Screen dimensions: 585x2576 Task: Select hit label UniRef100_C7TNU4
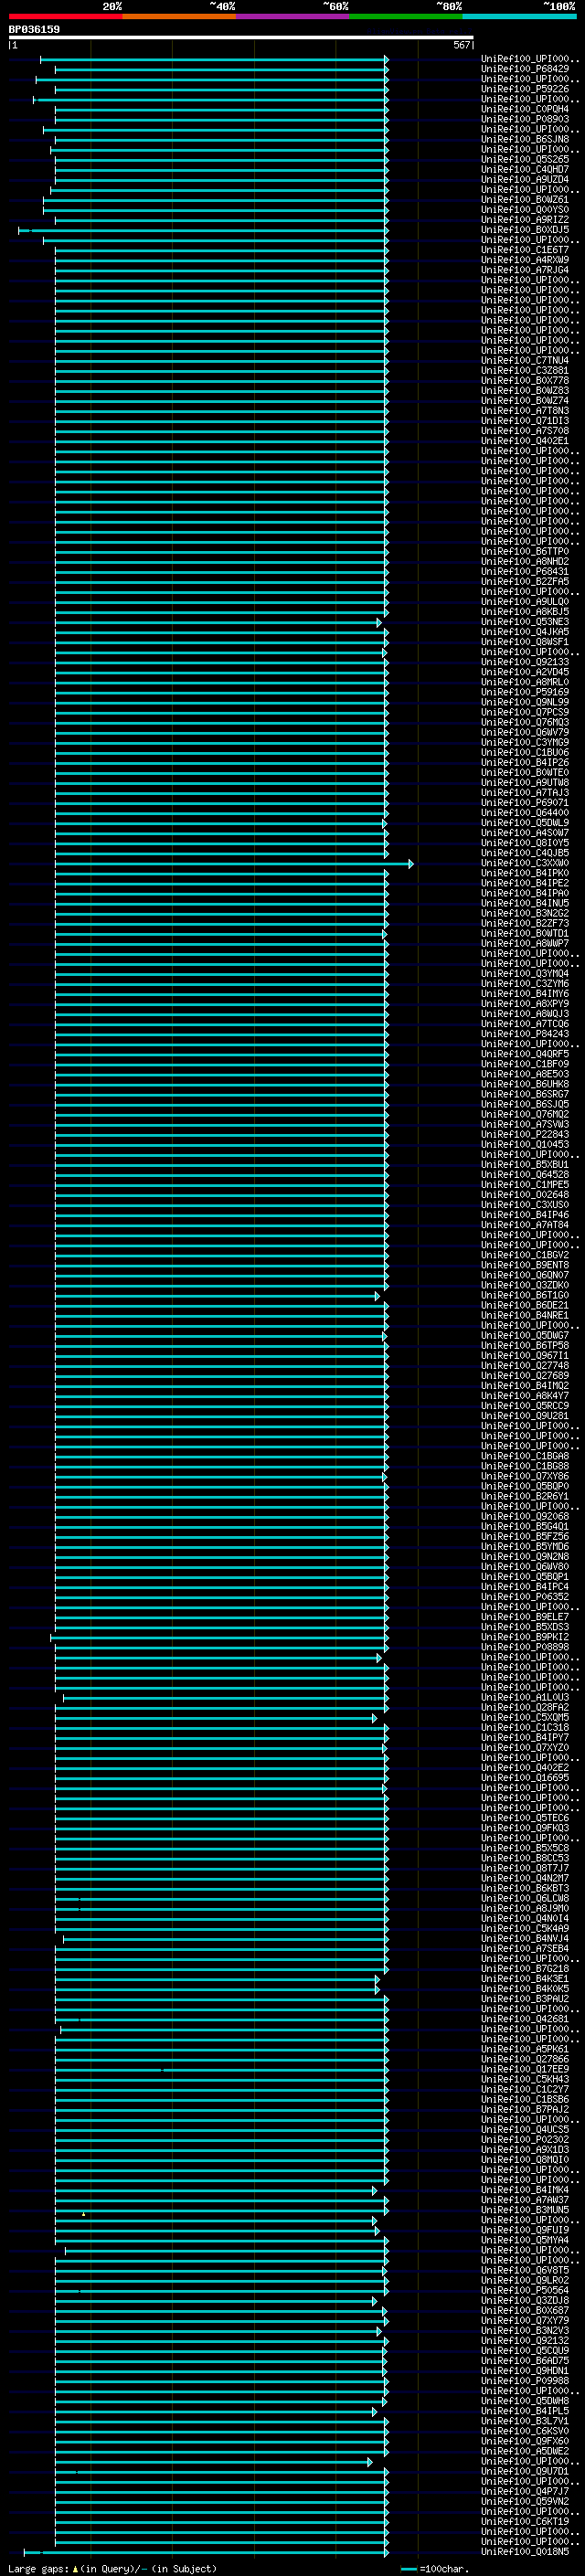click(525, 360)
